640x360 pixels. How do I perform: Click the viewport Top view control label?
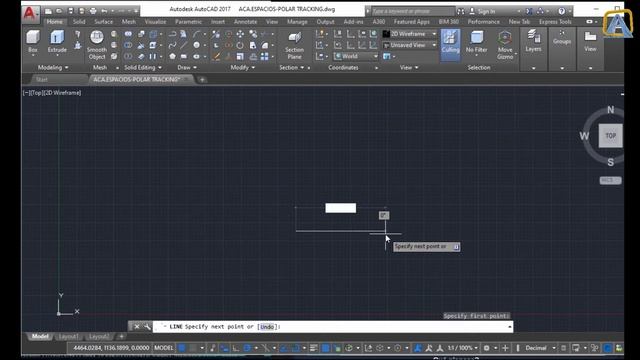click(x=37, y=93)
